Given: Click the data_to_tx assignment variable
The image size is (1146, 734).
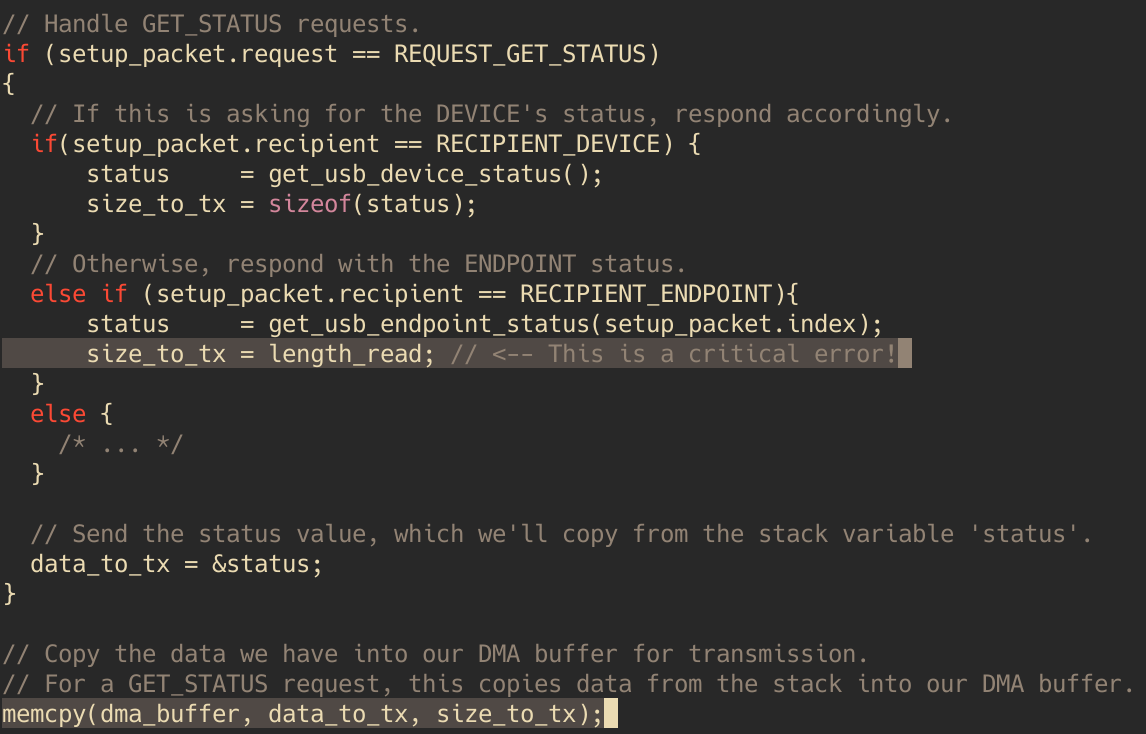Looking at the screenshot, I should click(100, 564).
